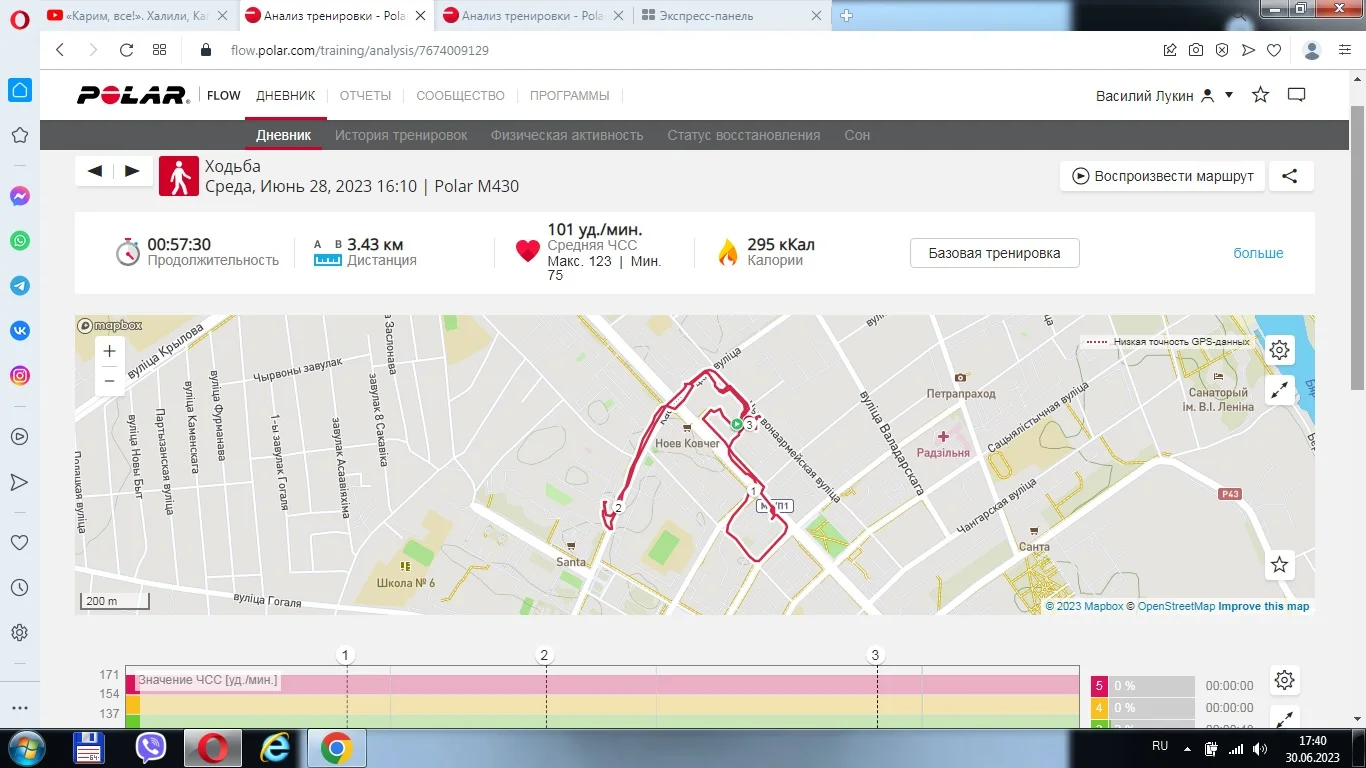Open the favorites star in Polar header
Image resolution: width=1366 pixels, height=768 pixels.
(x=1261, y=95)
